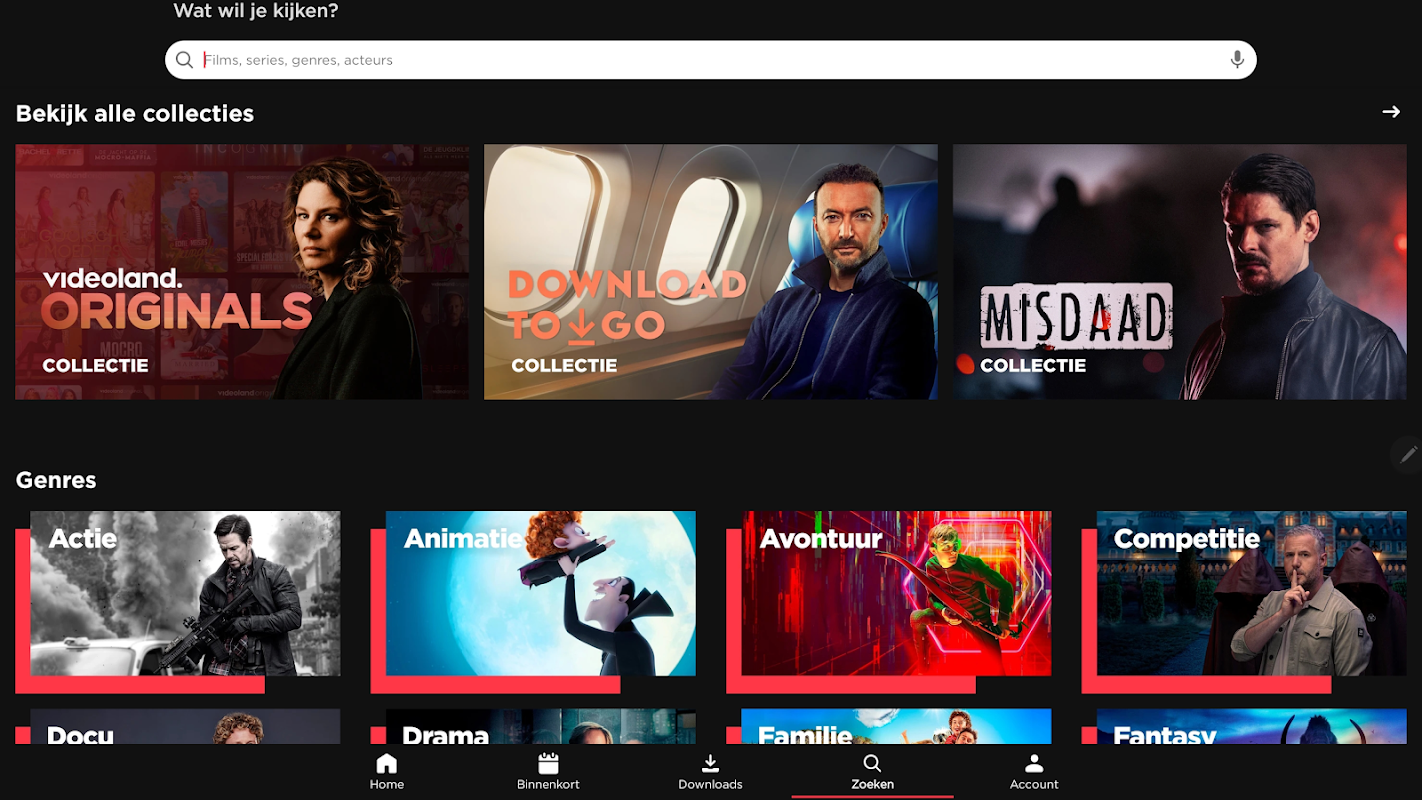
Task: Click the Bekijk alle collecties heading
Action: click(135, 114)
